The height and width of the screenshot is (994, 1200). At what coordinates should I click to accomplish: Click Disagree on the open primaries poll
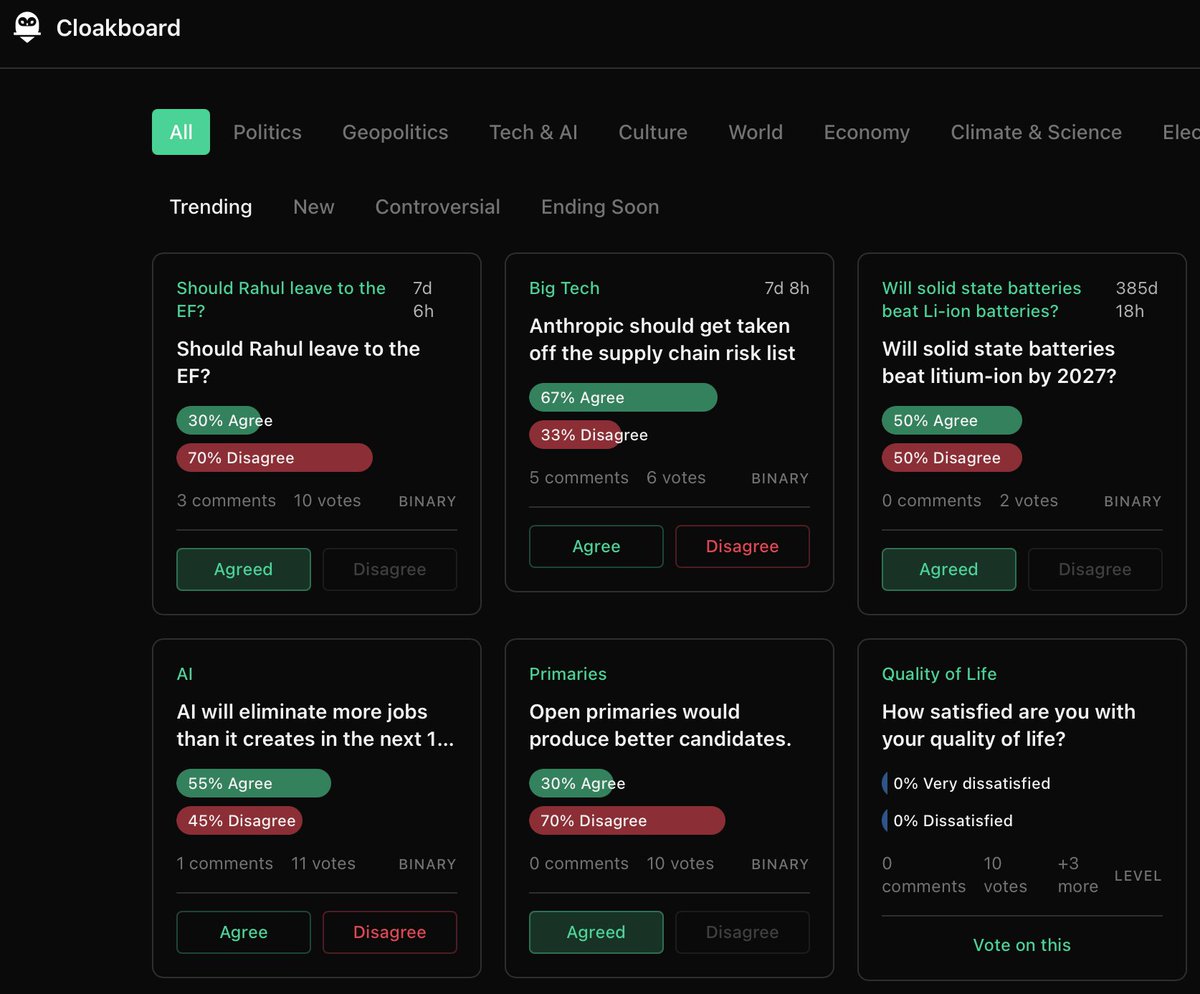742,932
